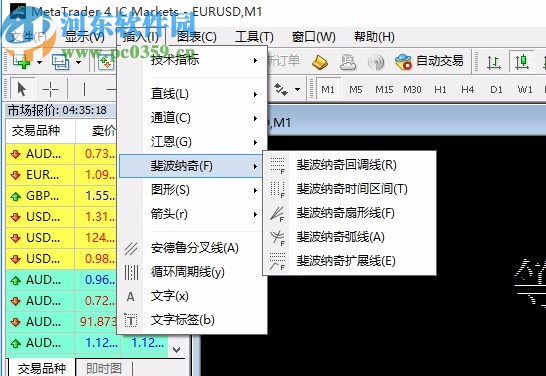546x376 pixels.
Task: Click the highlighted 斐波纳奇(F) menu entry
Action: point(191,166)
